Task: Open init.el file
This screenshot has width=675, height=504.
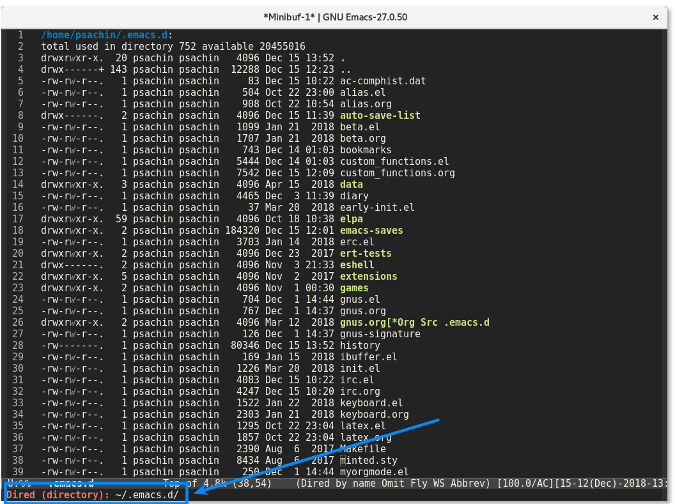Action: pyautogui.click(x=361, y=368)
